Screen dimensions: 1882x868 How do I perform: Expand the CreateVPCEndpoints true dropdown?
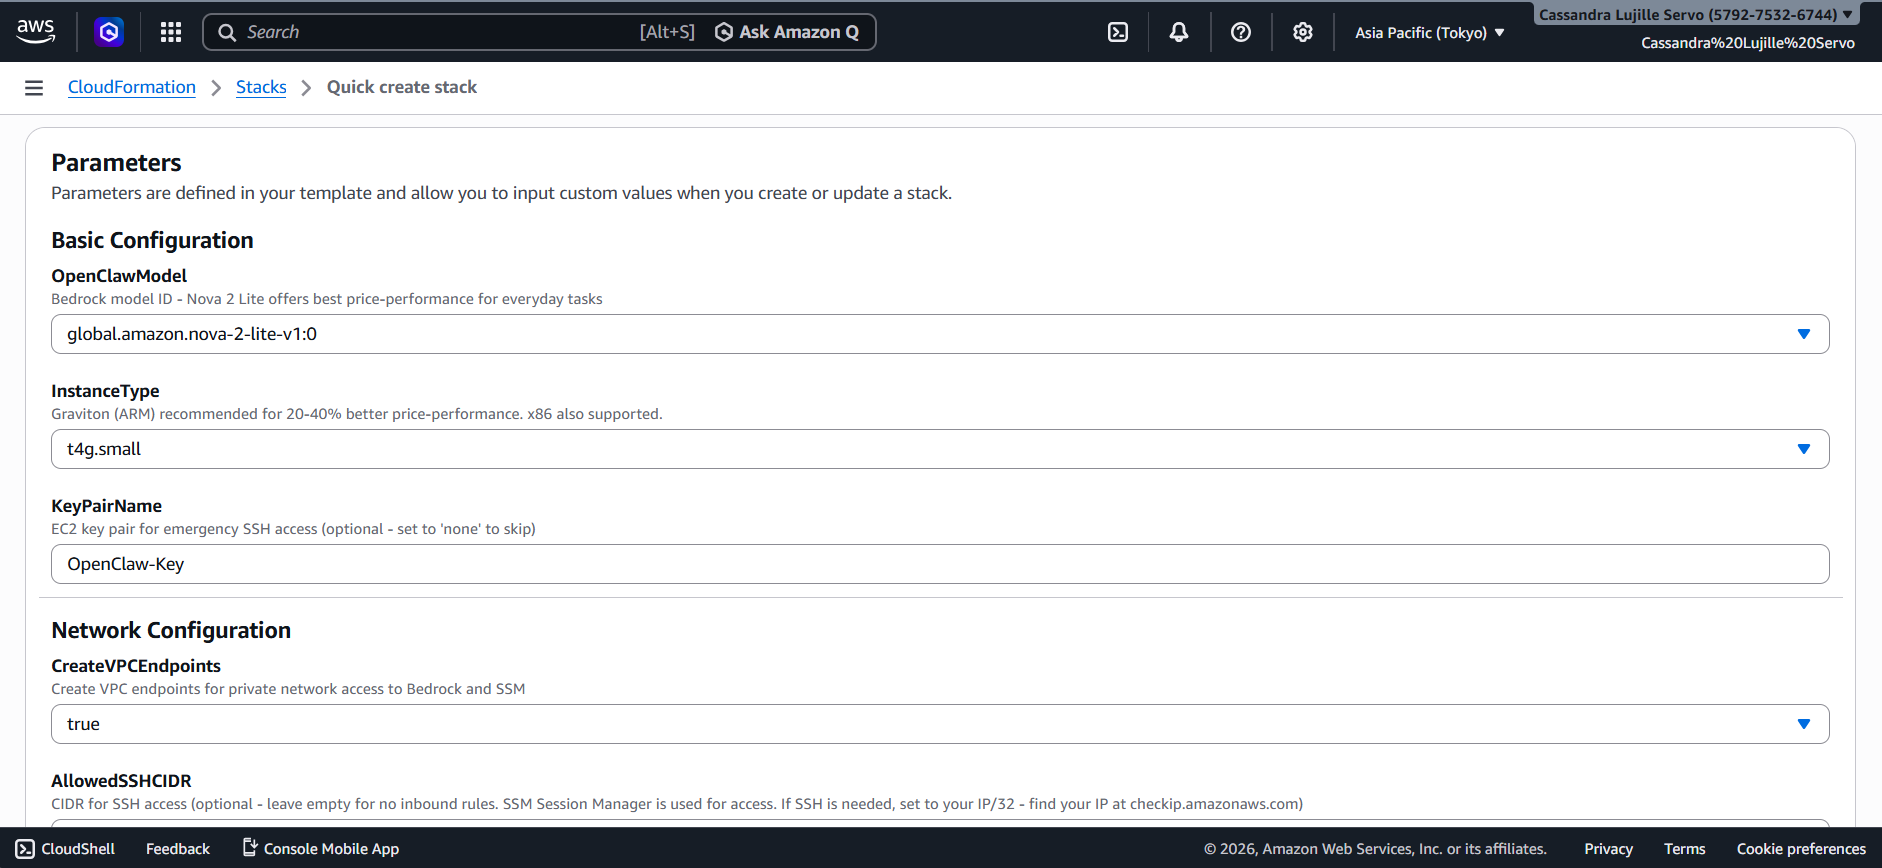coord(940,724)
